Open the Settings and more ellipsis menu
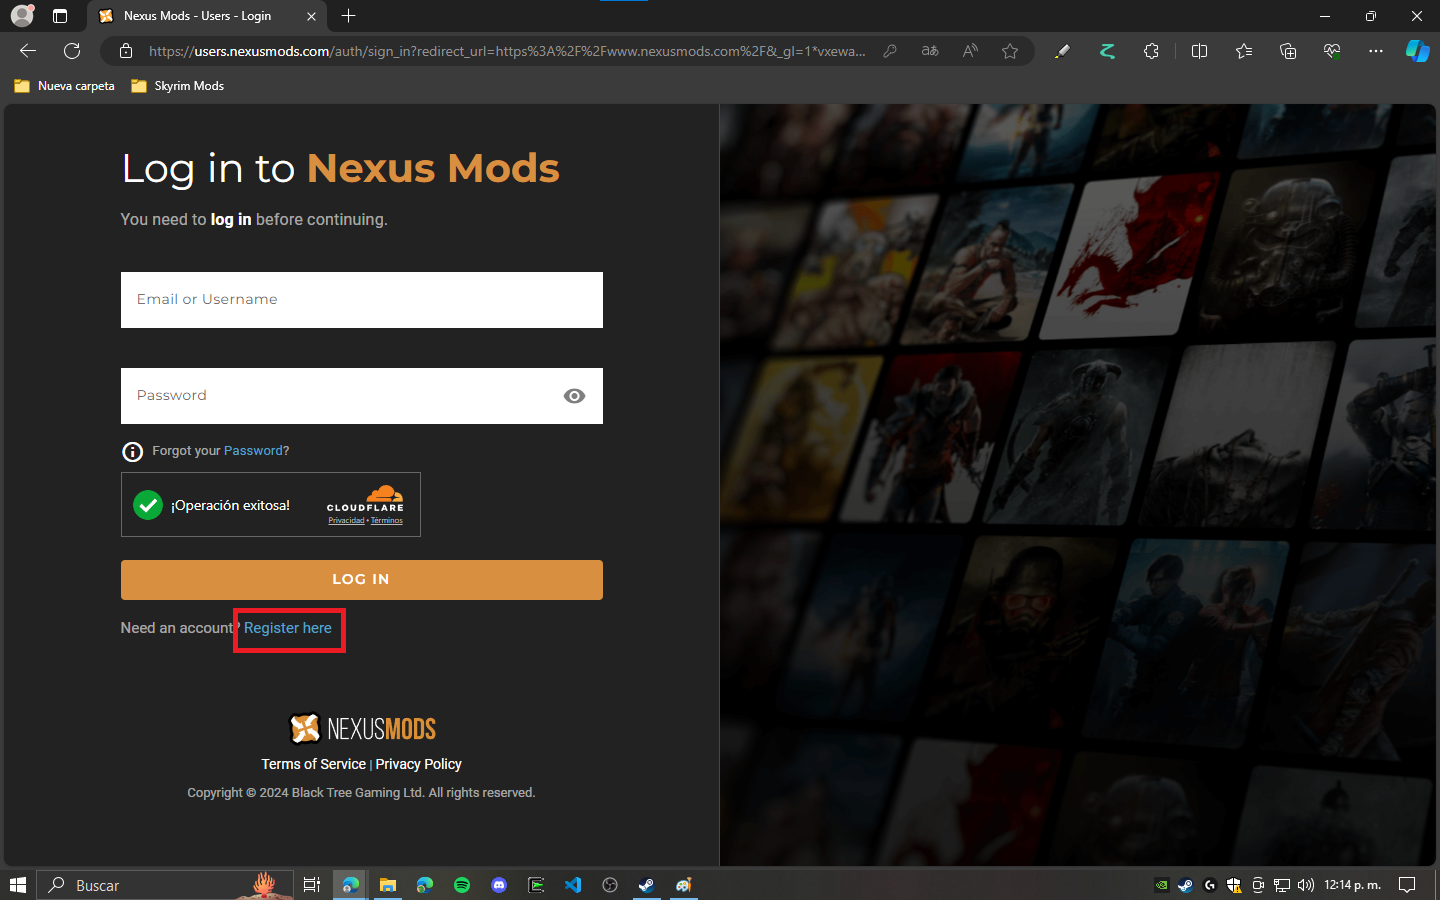Viewport: 1440px width, 900px height. (1376, 51)
